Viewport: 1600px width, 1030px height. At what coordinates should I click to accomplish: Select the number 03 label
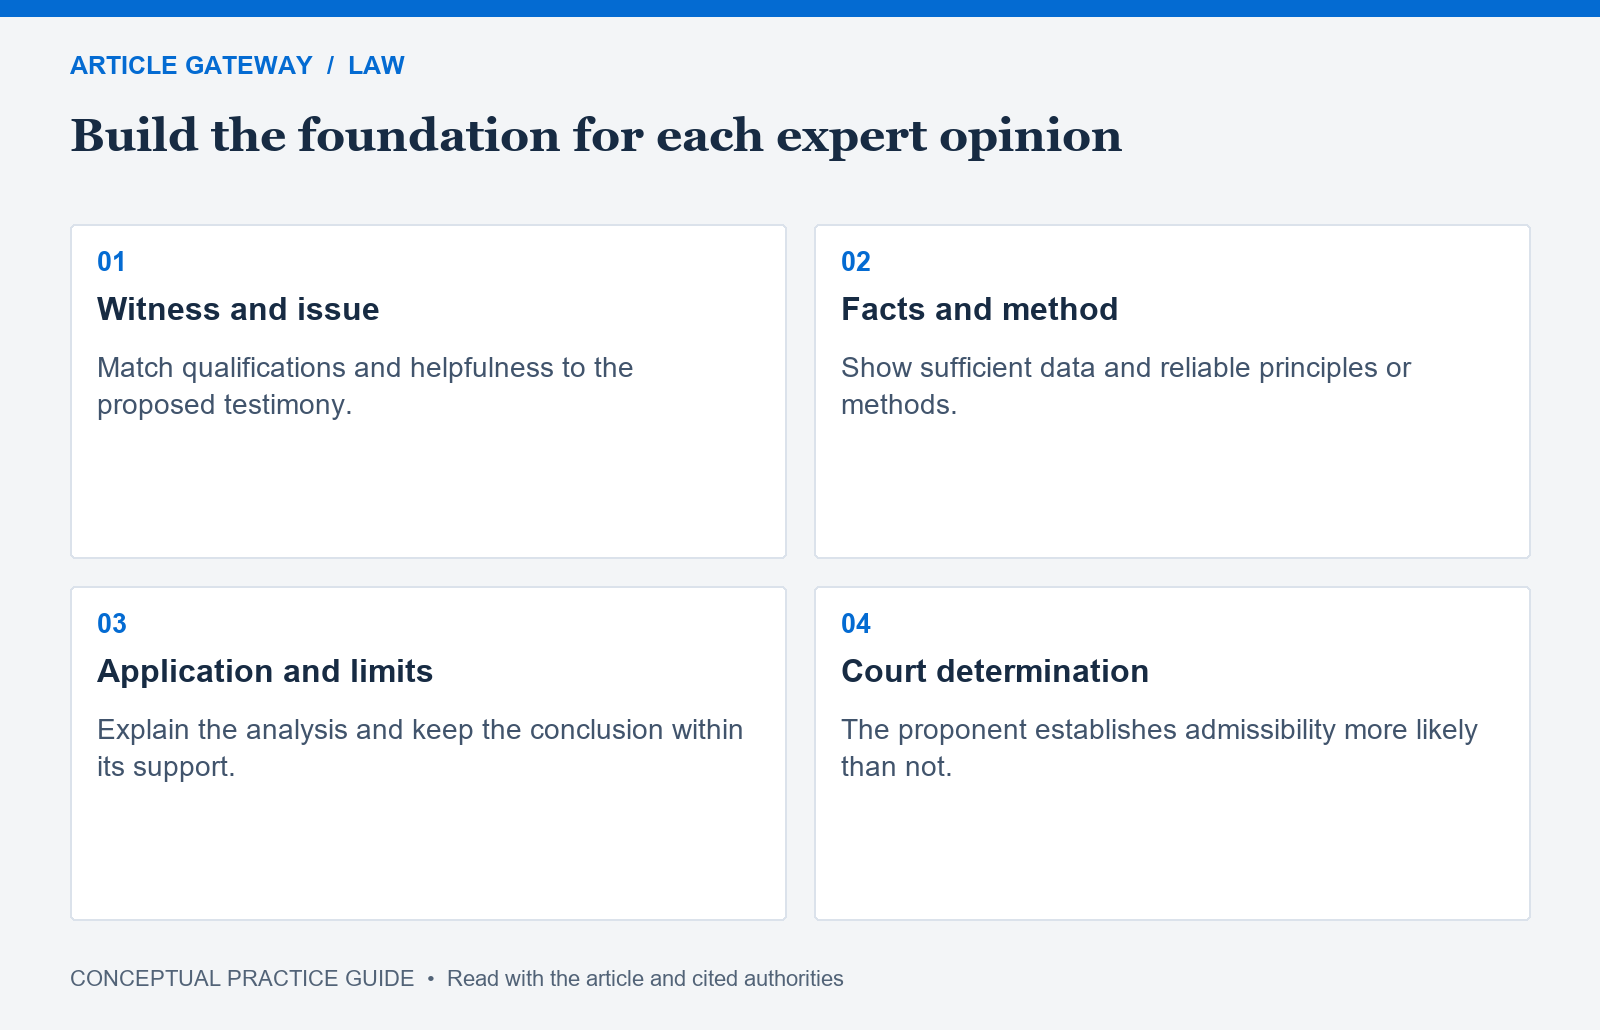(112, 624)
